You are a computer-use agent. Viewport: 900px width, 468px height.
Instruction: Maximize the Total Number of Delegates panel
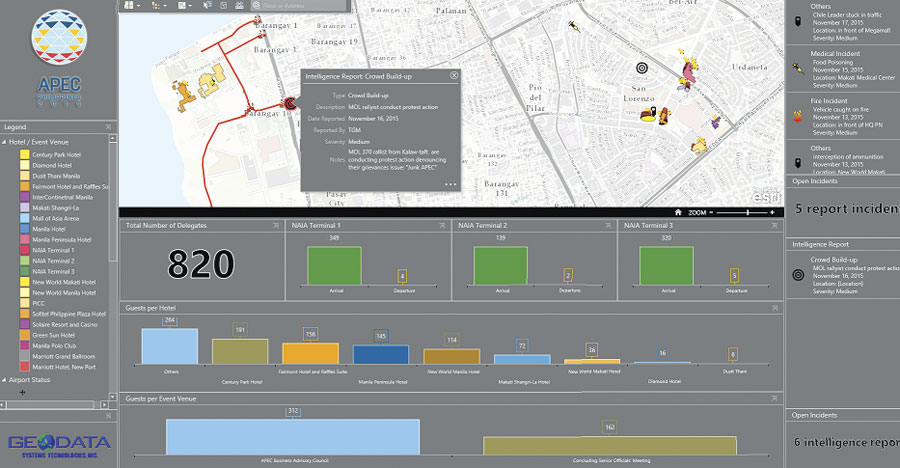point(276,226)
